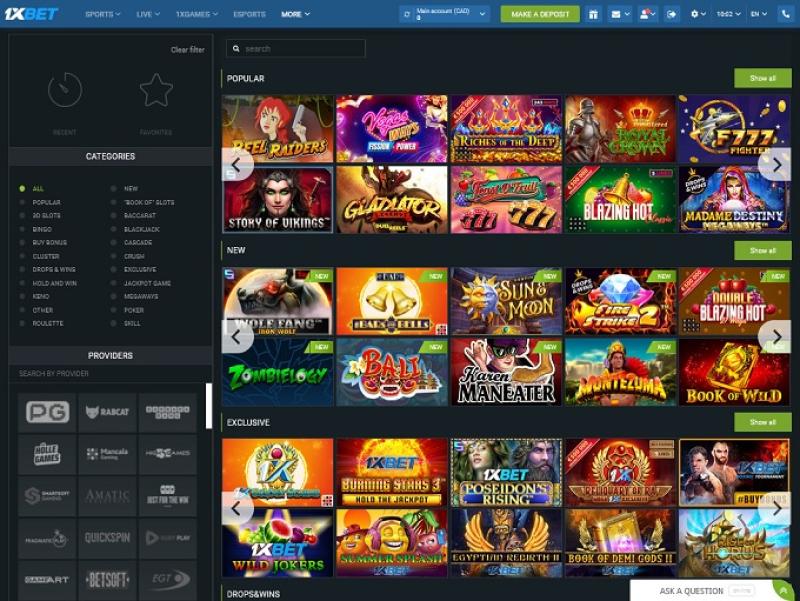Refresh the main account balance icon
800x601 pixels.
click(407, 14)
